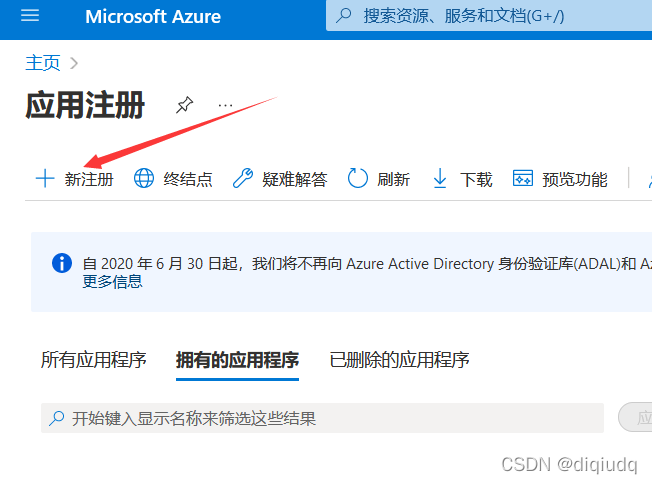652x484 pixels.
Task: Switch to 已删除的应用程序 tab
Action: click(399, 360)
